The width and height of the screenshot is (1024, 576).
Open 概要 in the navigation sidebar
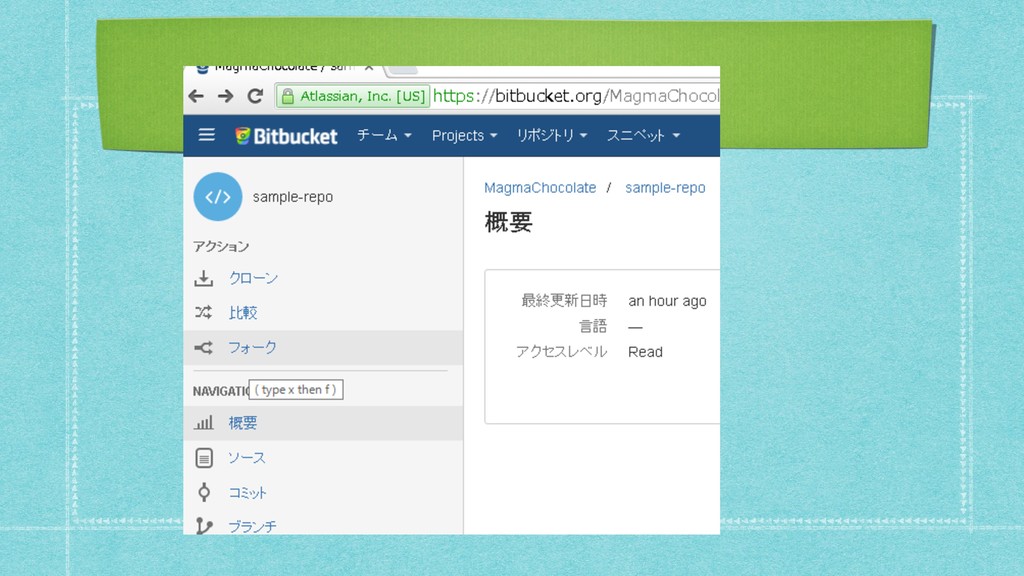[243, 423]
